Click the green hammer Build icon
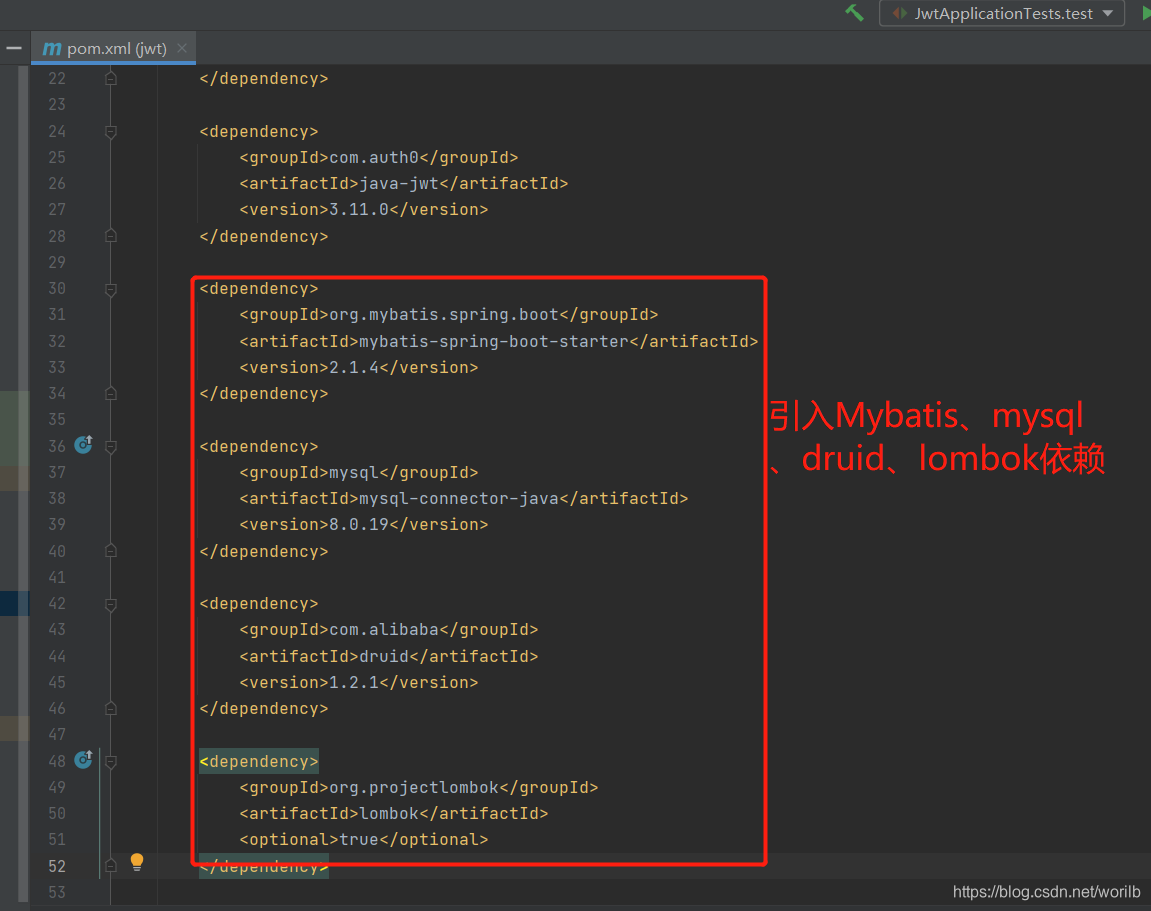The height and width of the screenshot is (911, 1151). (x=854, y=12)
